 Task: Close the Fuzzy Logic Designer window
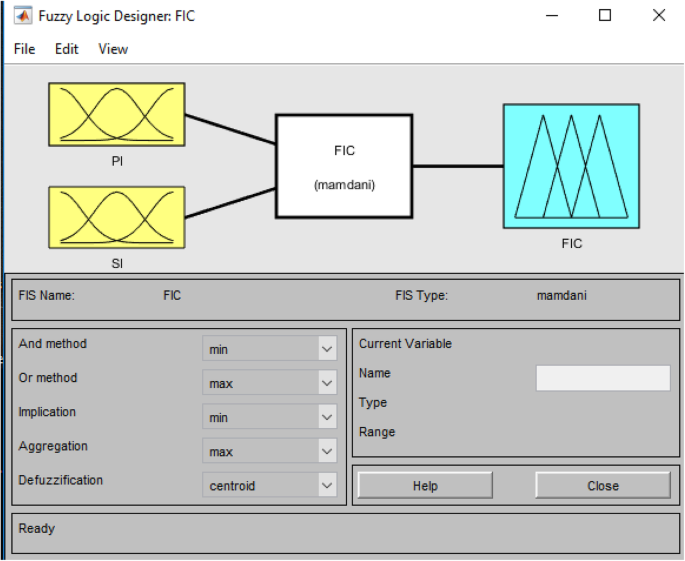(x=659, y=16)
